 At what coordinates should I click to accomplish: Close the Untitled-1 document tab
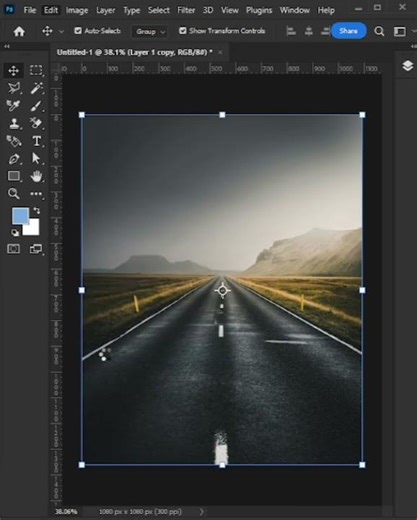(220, 52)
